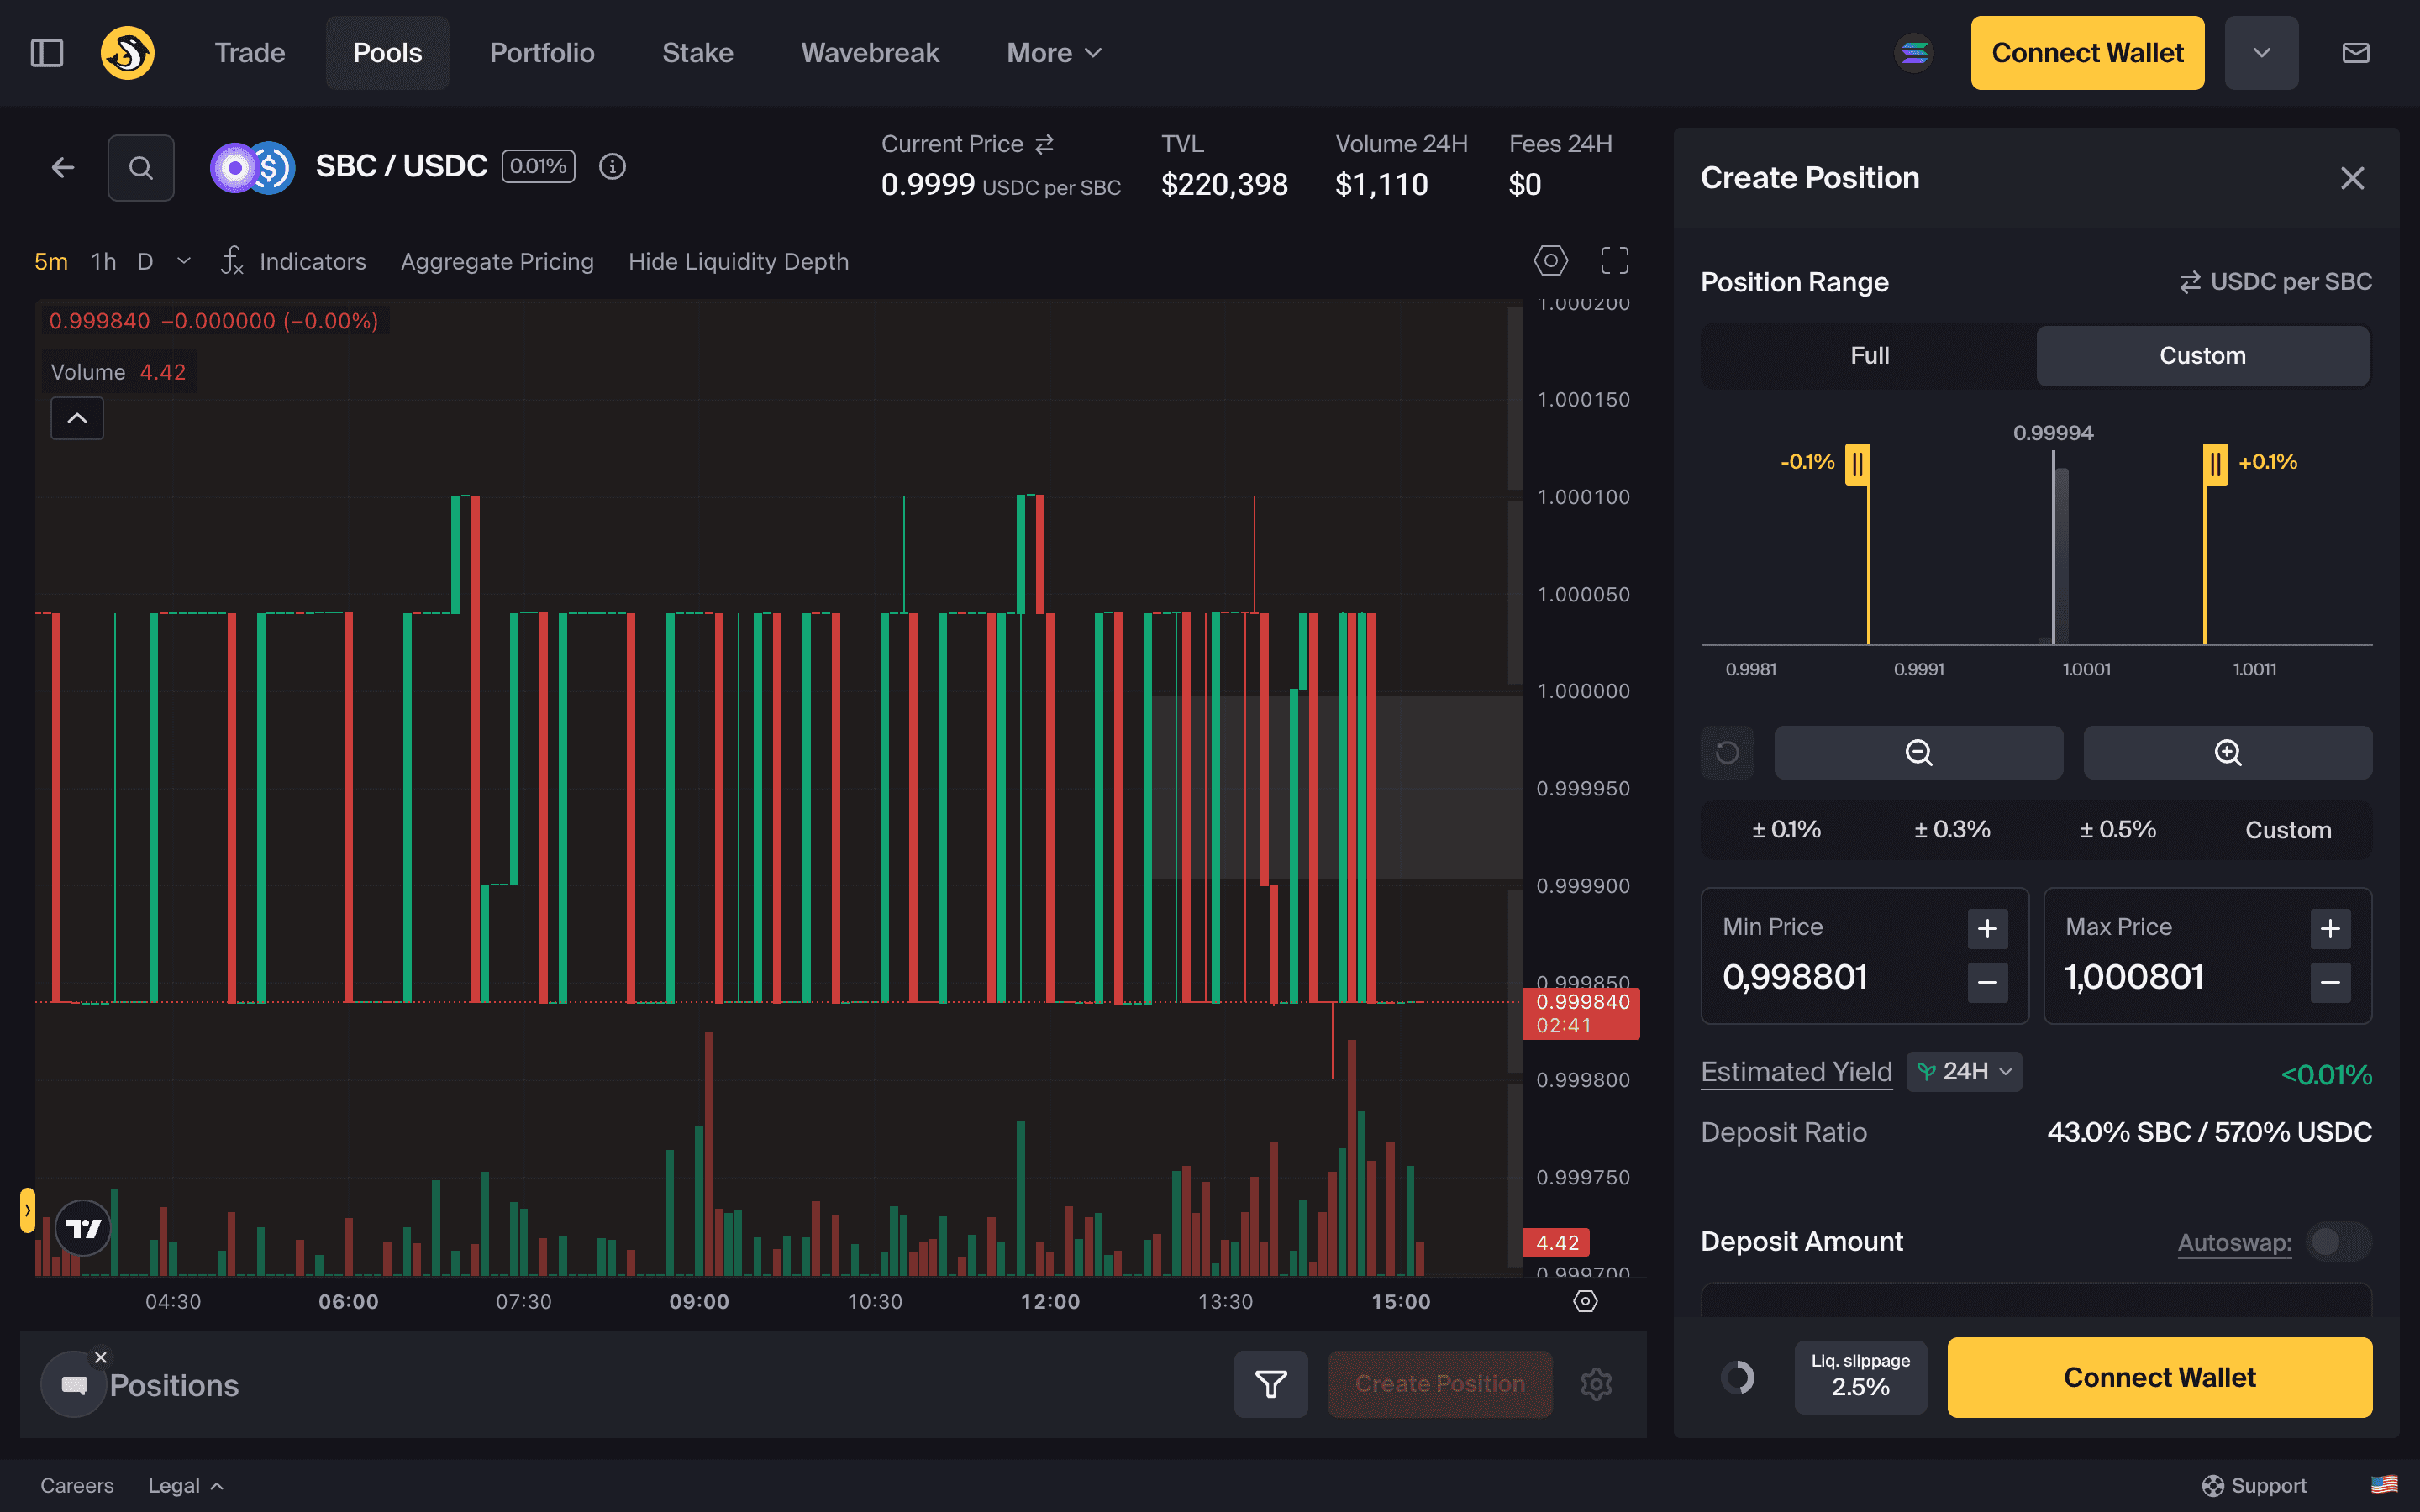Click the search magnifier icon
Viewport: 2420px width, 1512px height.
(x=141, y=168)
